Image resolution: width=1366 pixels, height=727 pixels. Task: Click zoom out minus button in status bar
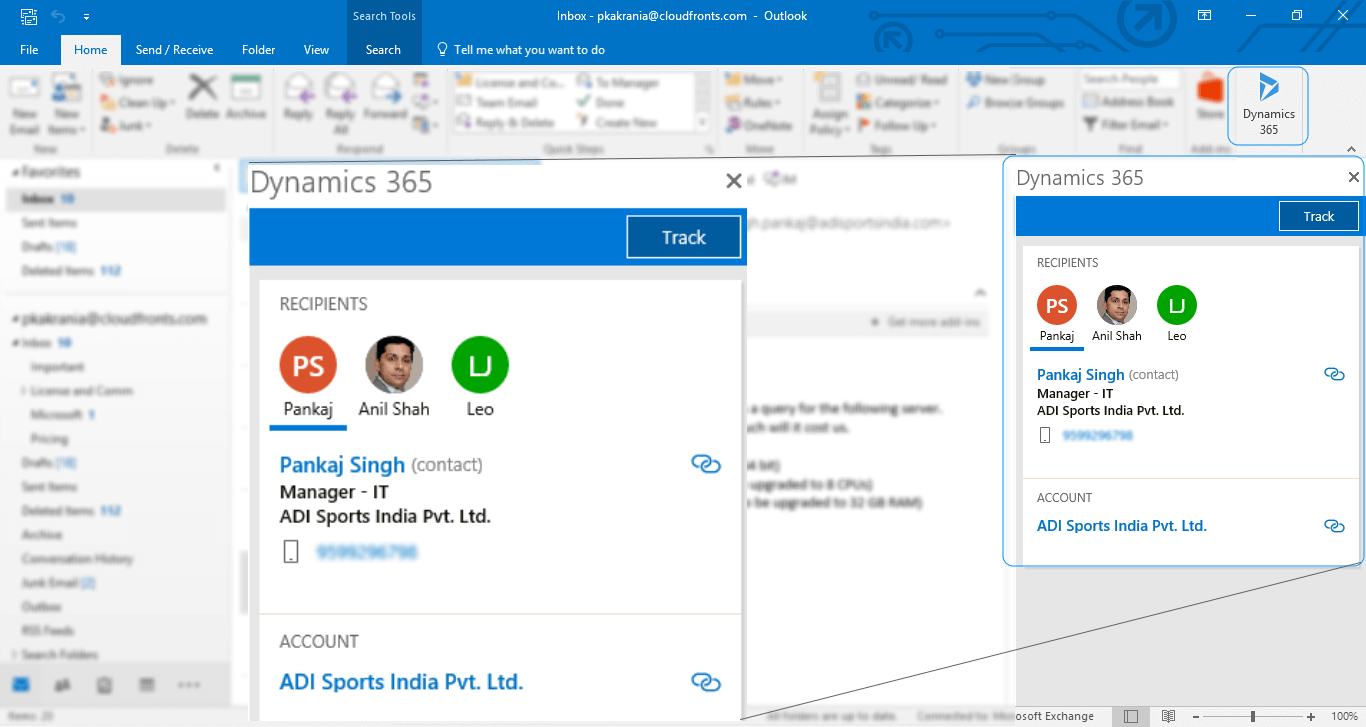1197,716
